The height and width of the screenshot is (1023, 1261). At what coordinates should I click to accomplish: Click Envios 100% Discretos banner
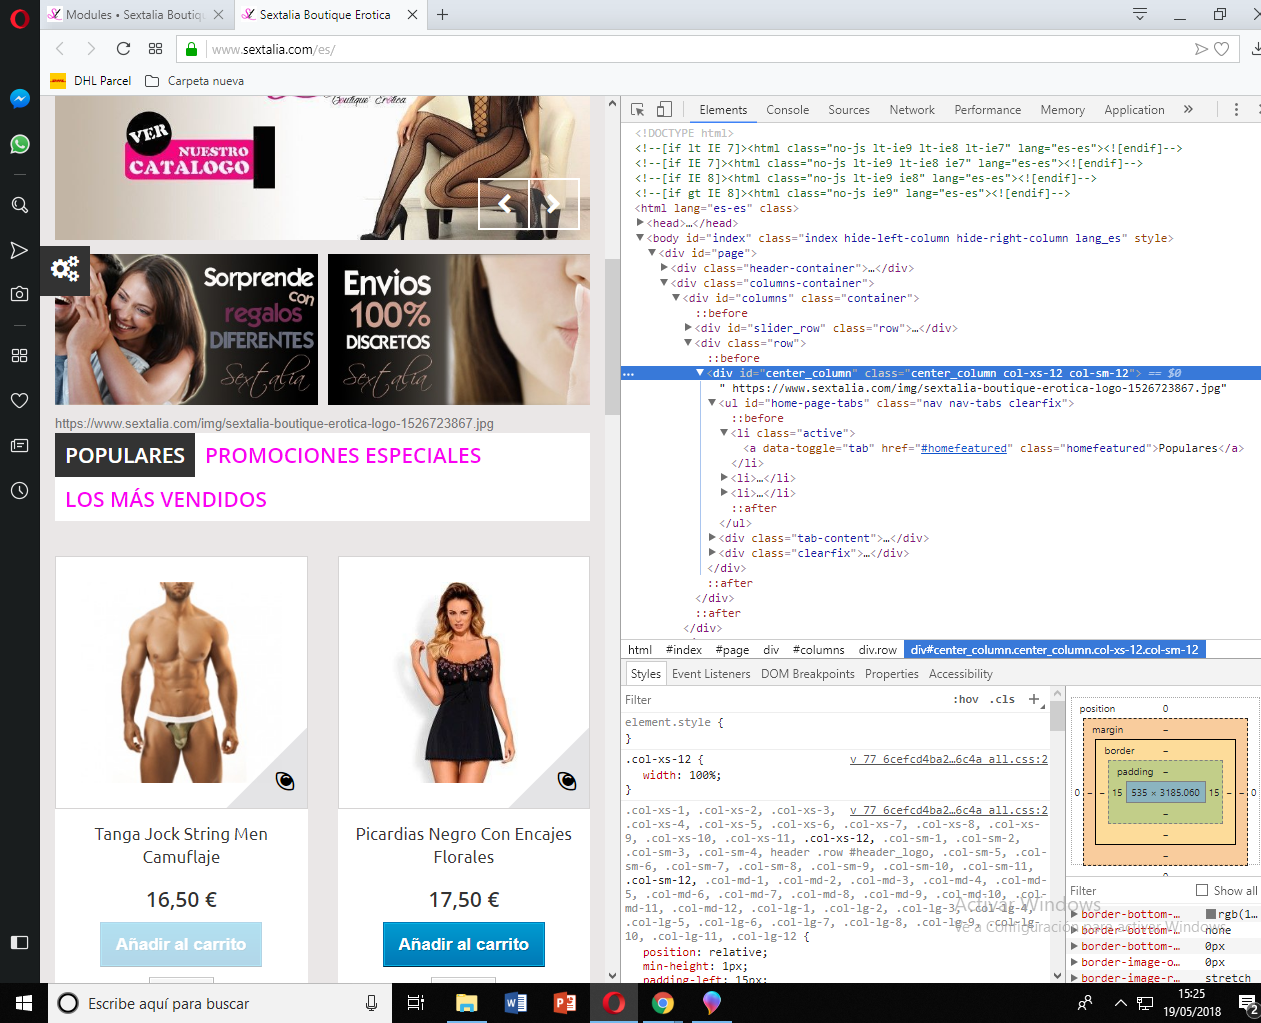coord(459,329)
